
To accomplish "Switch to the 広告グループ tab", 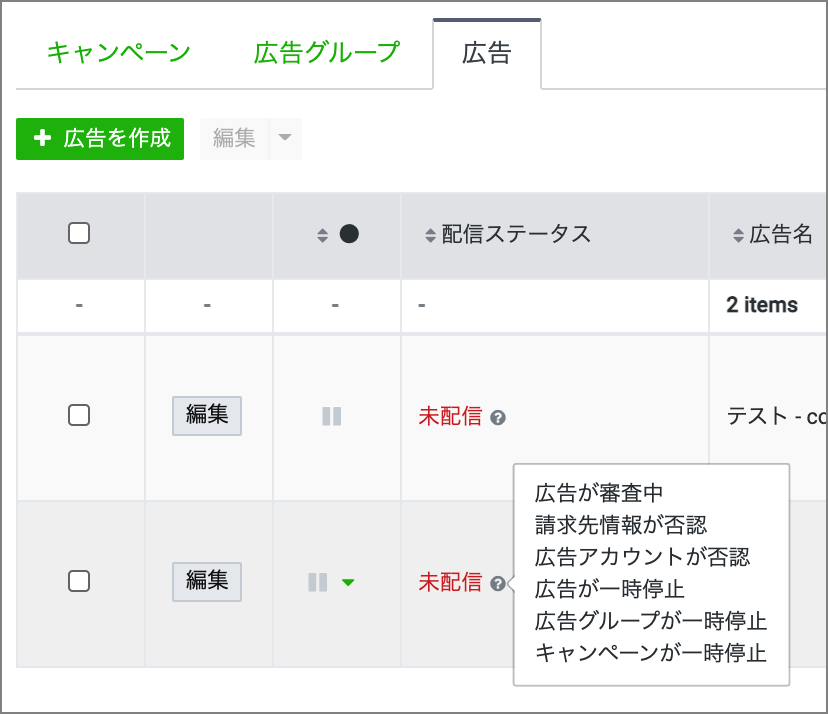I will (x=327, y=53).
